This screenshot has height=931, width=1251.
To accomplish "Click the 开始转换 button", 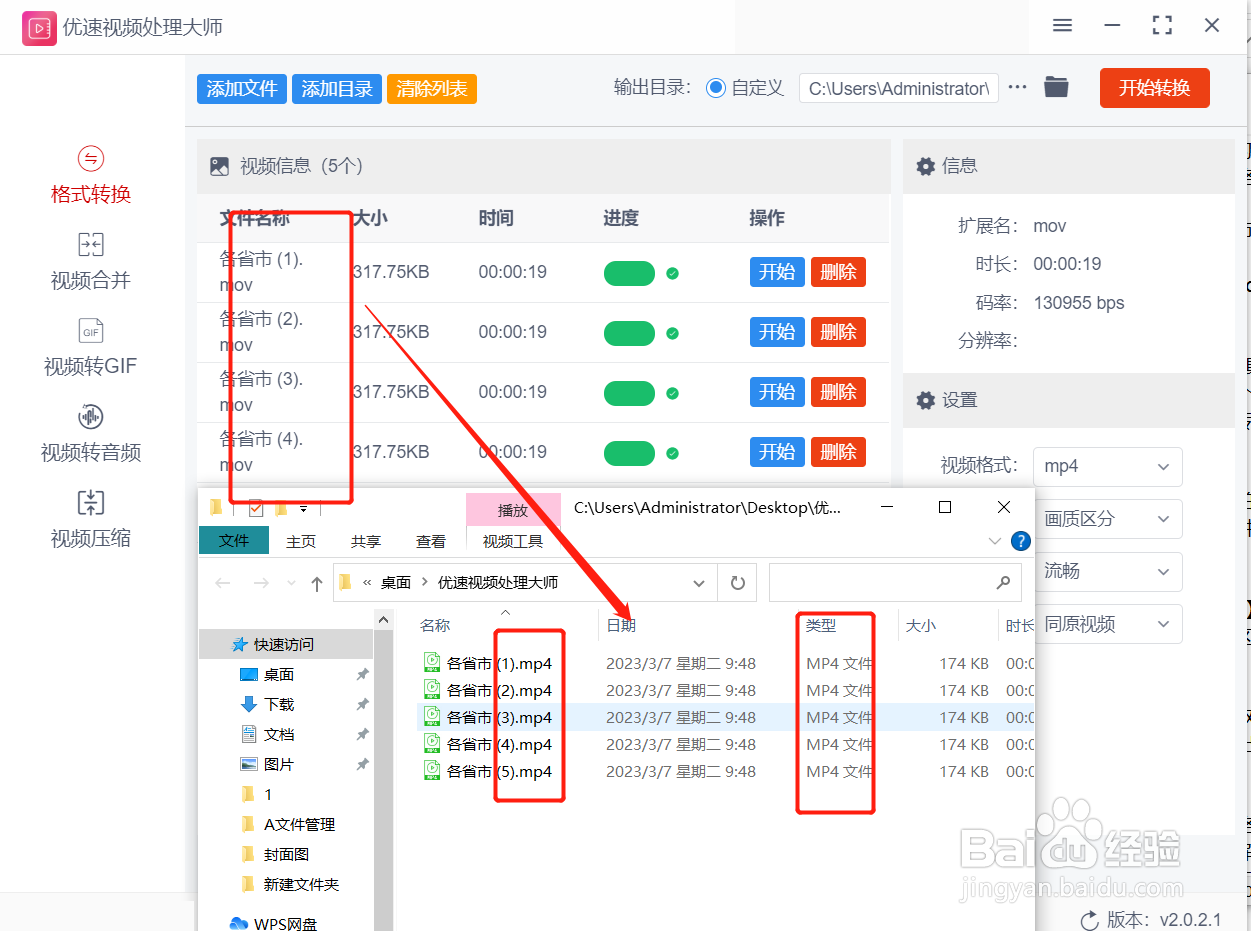I will coord(1155,88).
